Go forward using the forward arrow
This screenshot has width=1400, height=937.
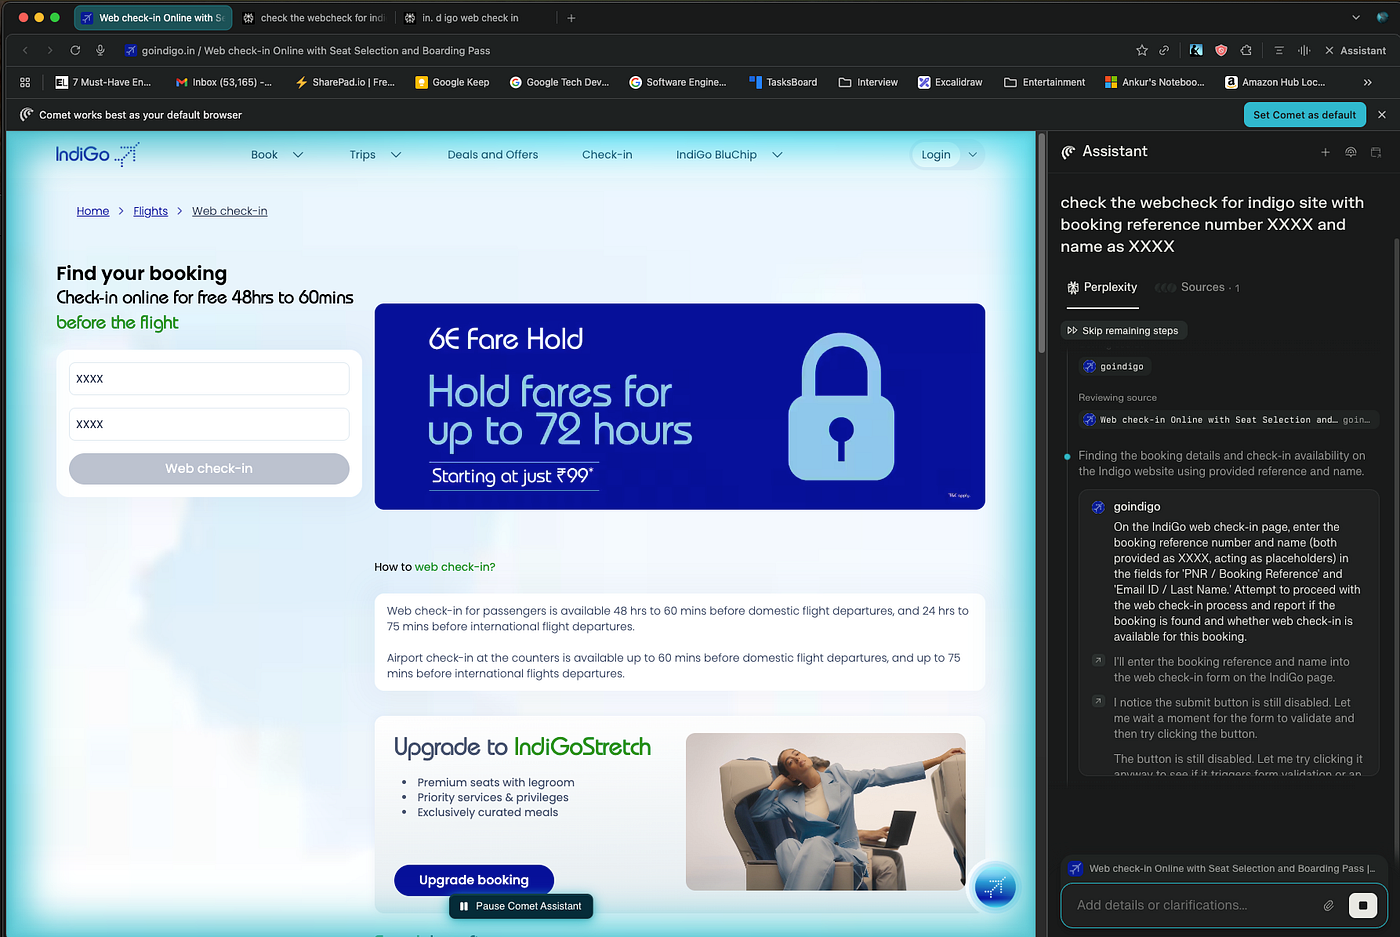50,50
